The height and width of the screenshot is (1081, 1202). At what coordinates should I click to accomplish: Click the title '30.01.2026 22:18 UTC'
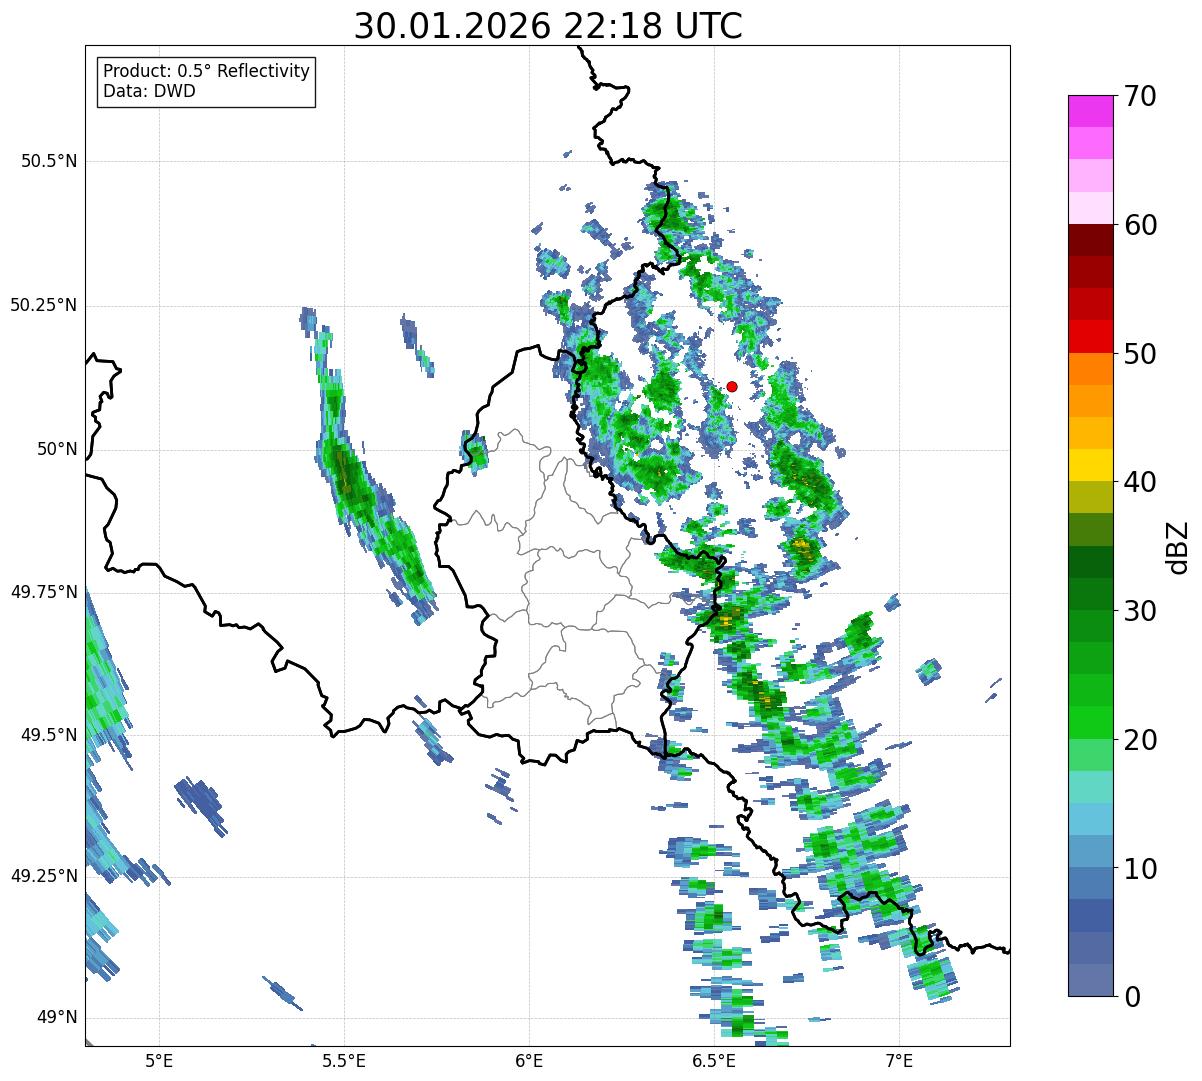point(548,26)
